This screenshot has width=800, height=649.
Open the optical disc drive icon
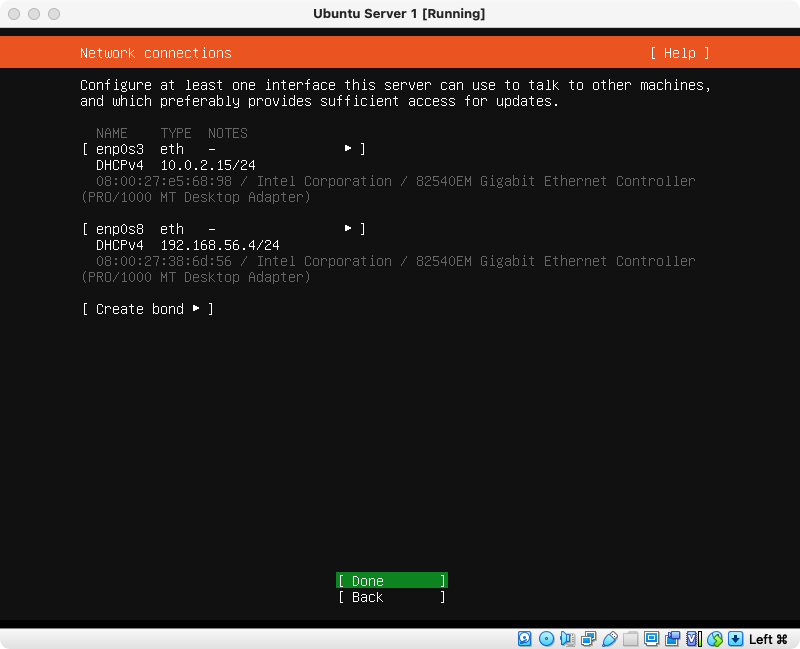coord(546,639)
